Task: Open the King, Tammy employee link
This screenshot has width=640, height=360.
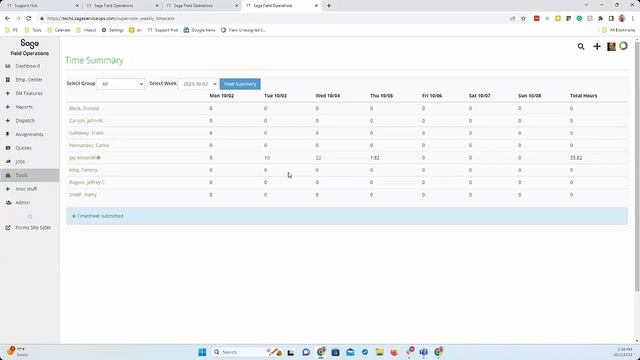Action: 83,170
